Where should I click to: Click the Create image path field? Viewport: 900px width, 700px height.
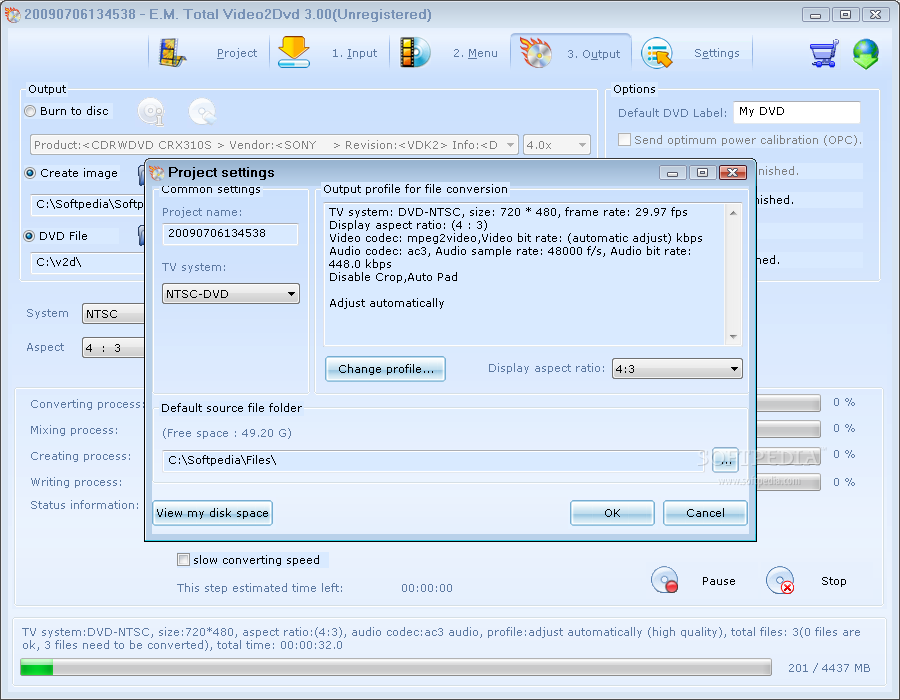[87, 204]
